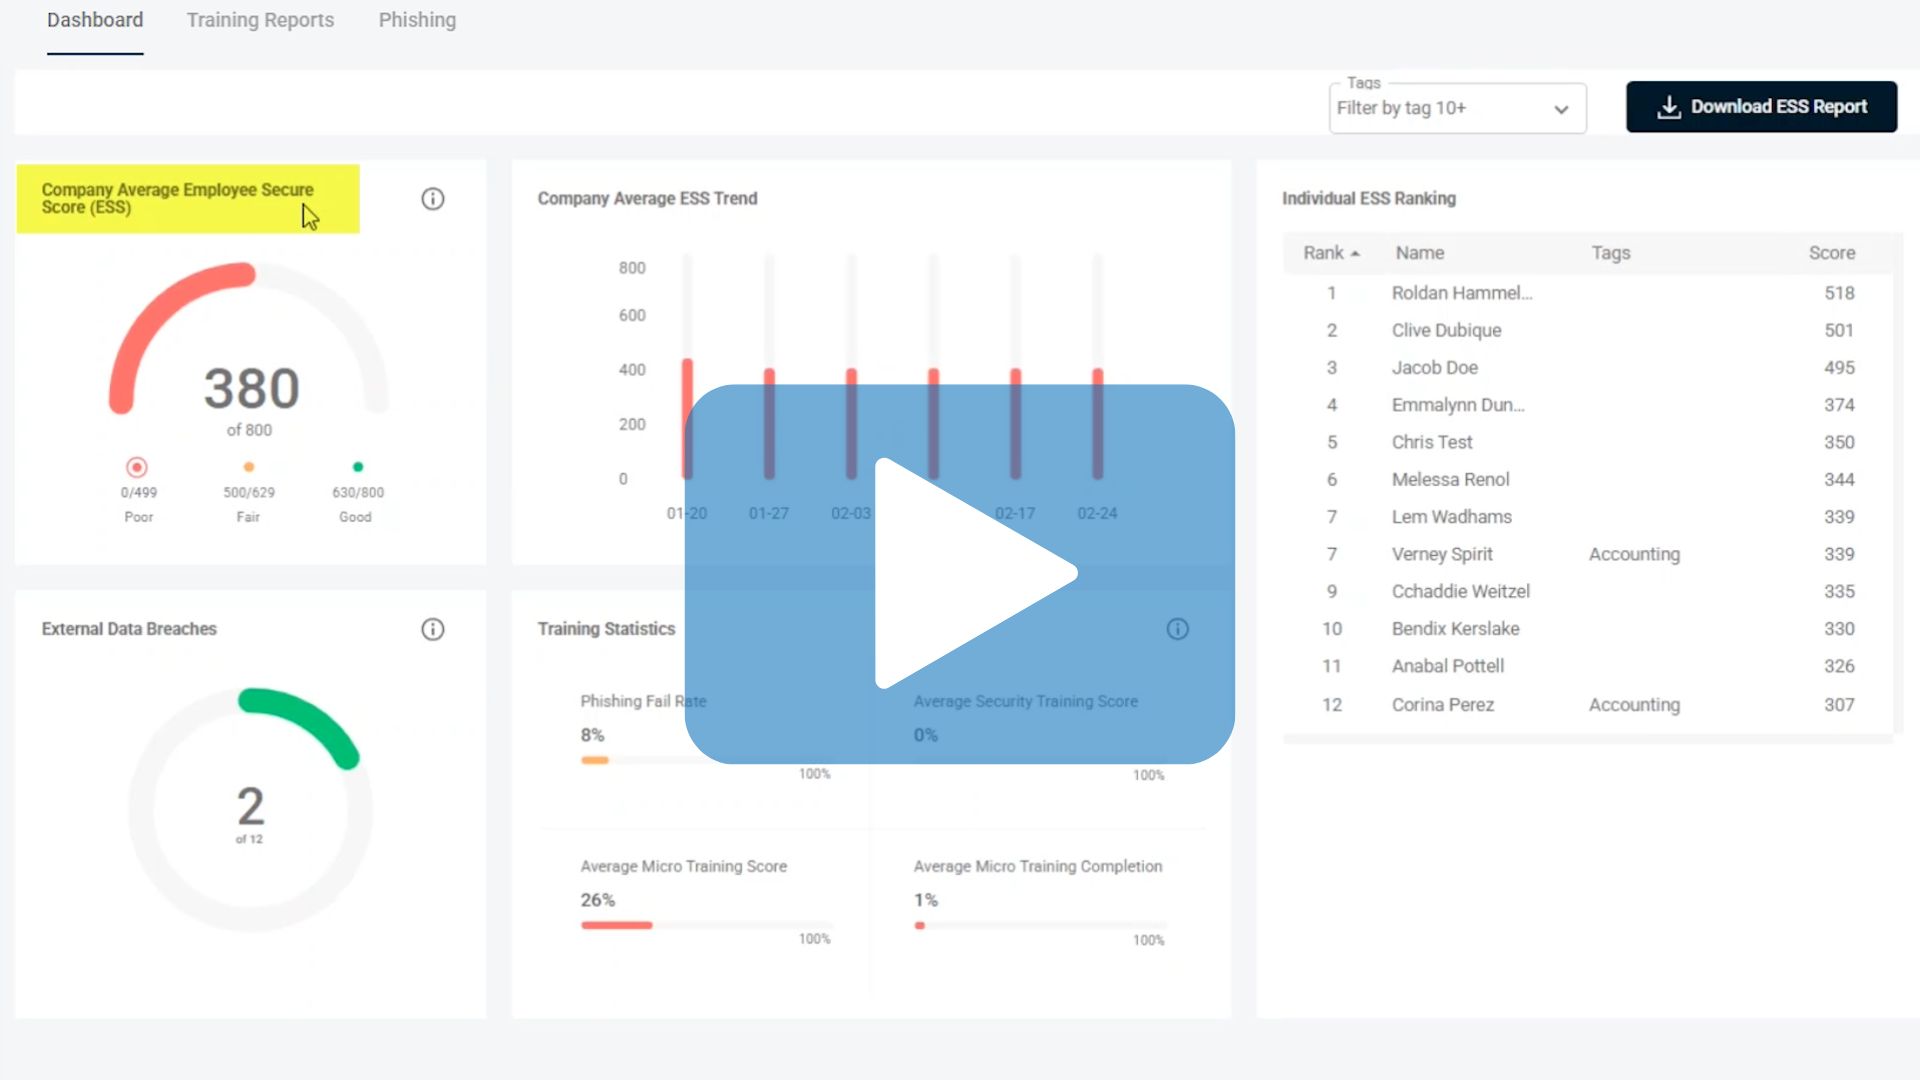This screenshot has height=1080, width=1920.
Task: Click the External Data Breaches count of 2
Action: 250,806
